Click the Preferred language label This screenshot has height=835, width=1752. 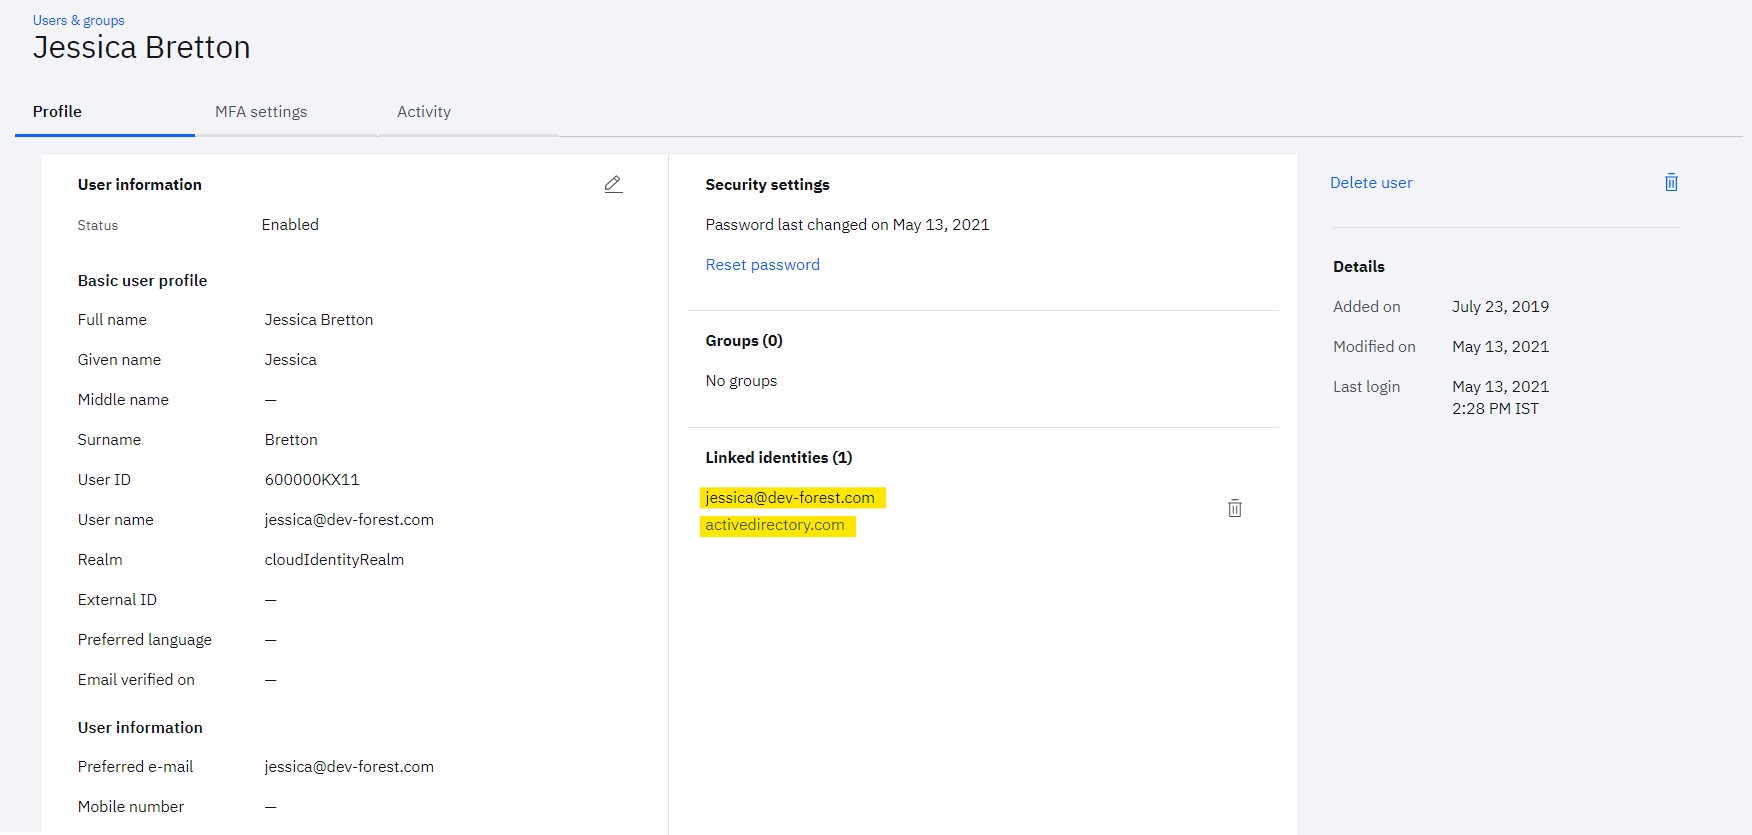click(x=145, y=640)
